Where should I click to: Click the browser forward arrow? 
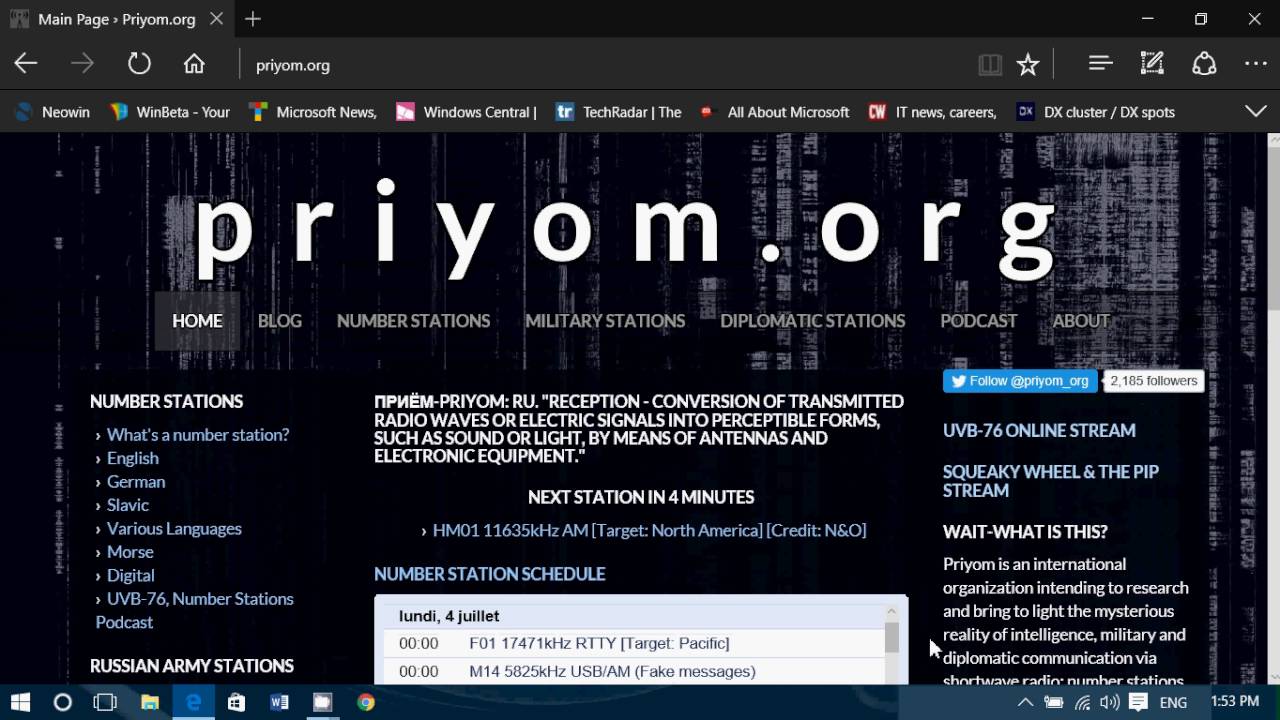coord(82,64)
